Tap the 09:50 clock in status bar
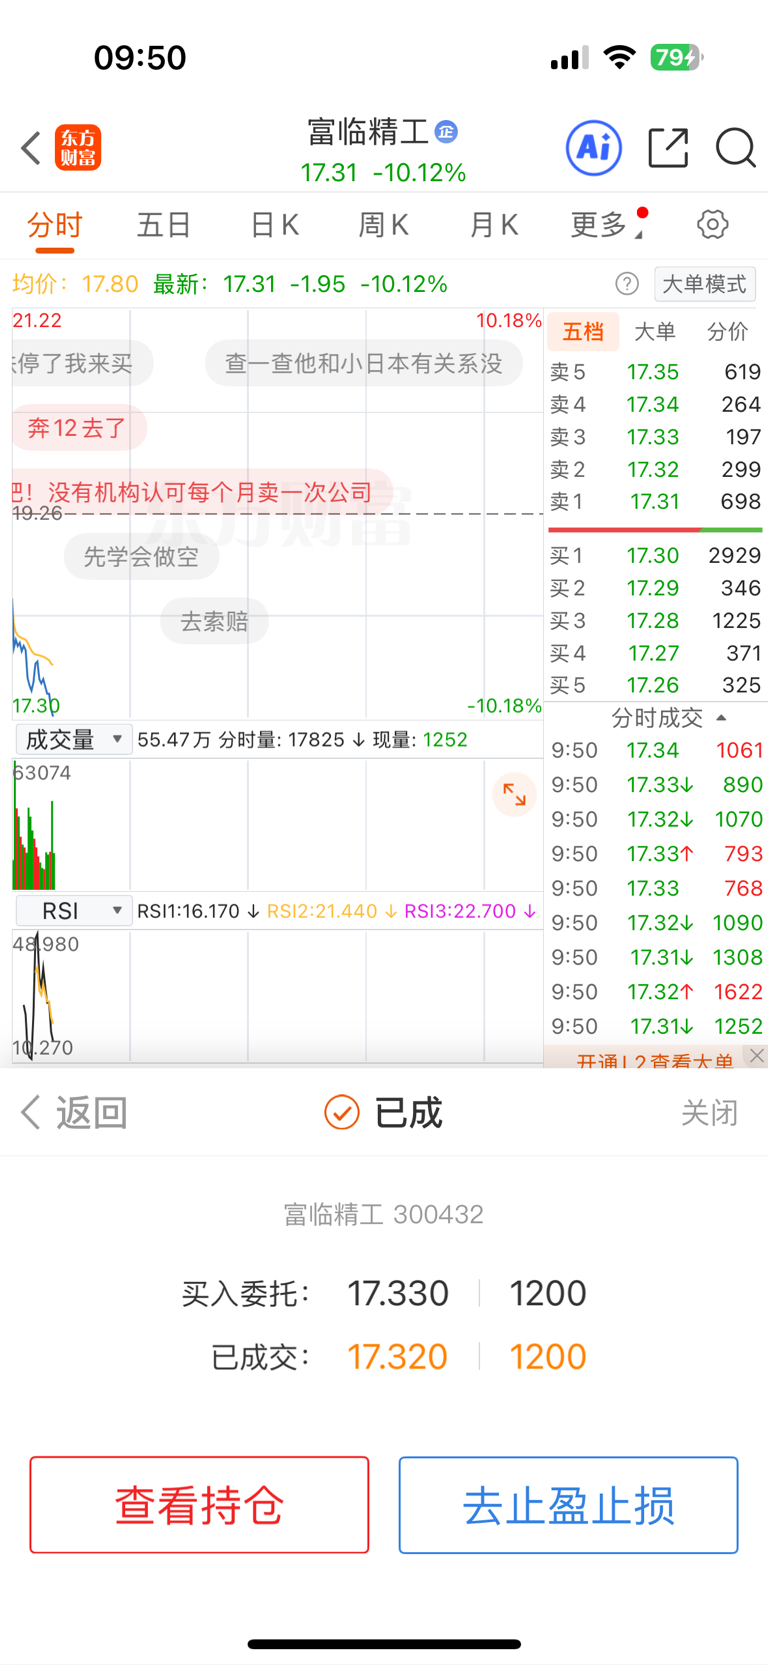The width and height of the screenshot is (769, 1665). 140,58
